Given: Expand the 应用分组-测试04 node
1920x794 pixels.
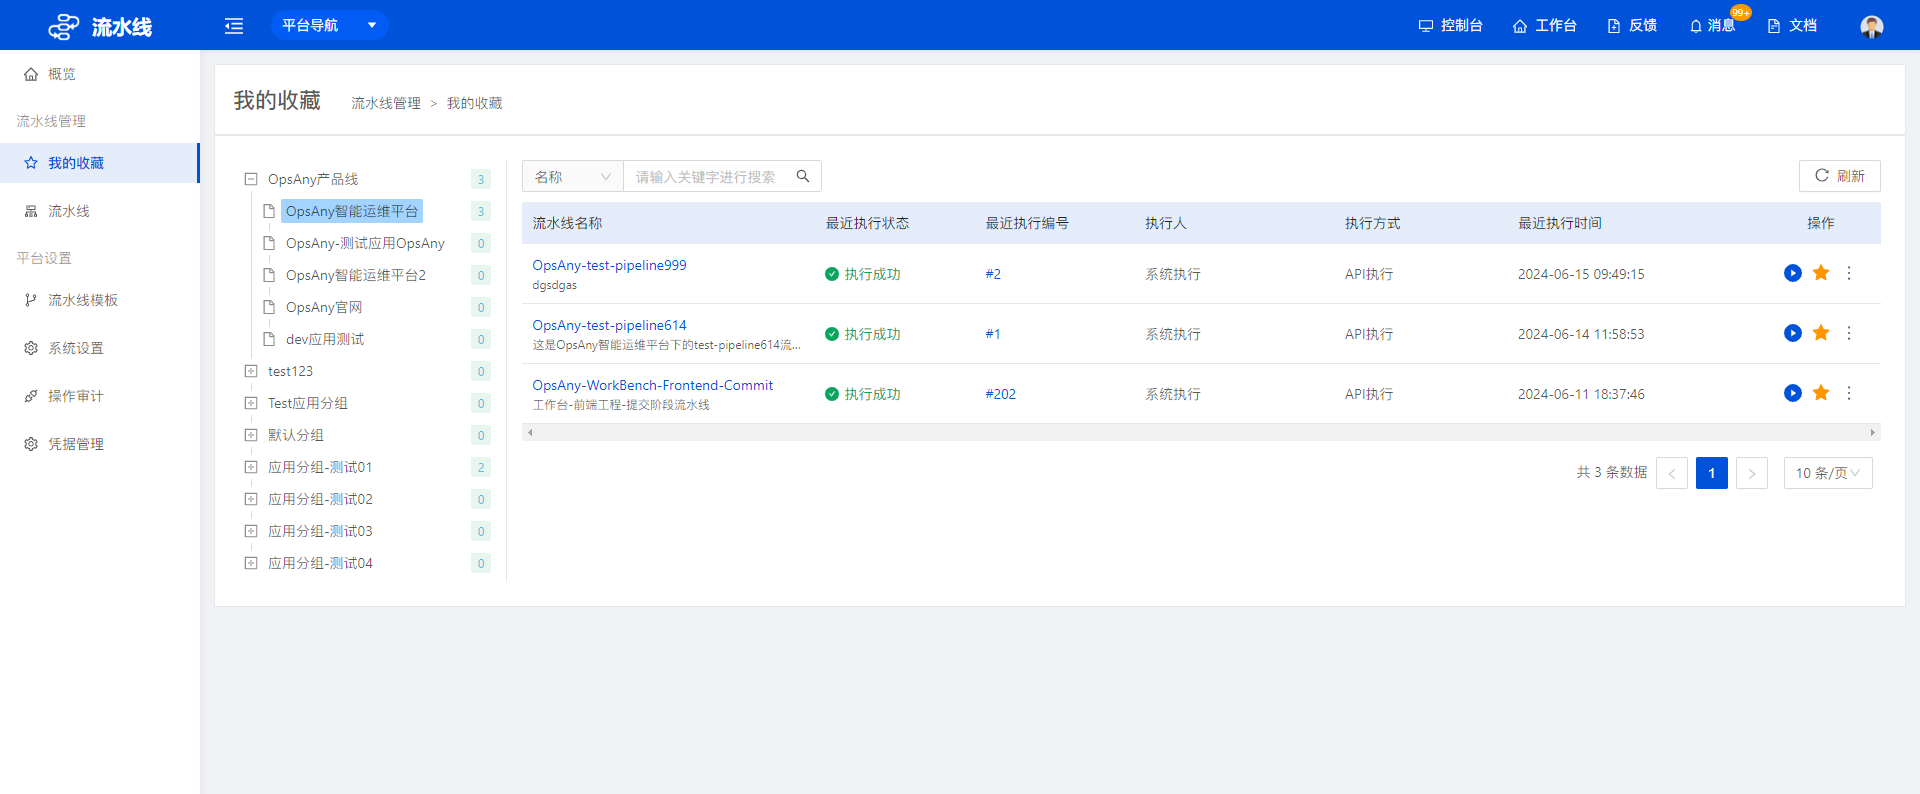Looking at the screenshot, I should click(x=251, y=563).
